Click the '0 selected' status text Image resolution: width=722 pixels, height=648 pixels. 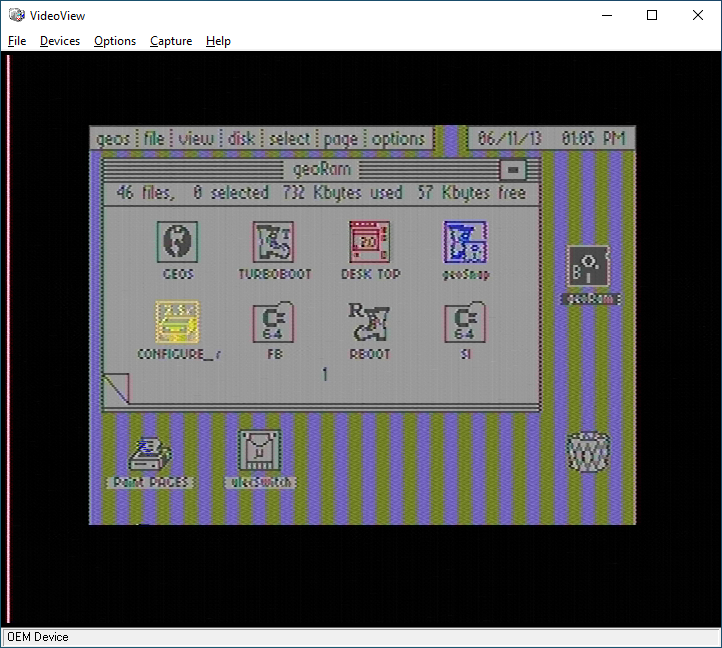pyautogui.click(x=231, y=192)
